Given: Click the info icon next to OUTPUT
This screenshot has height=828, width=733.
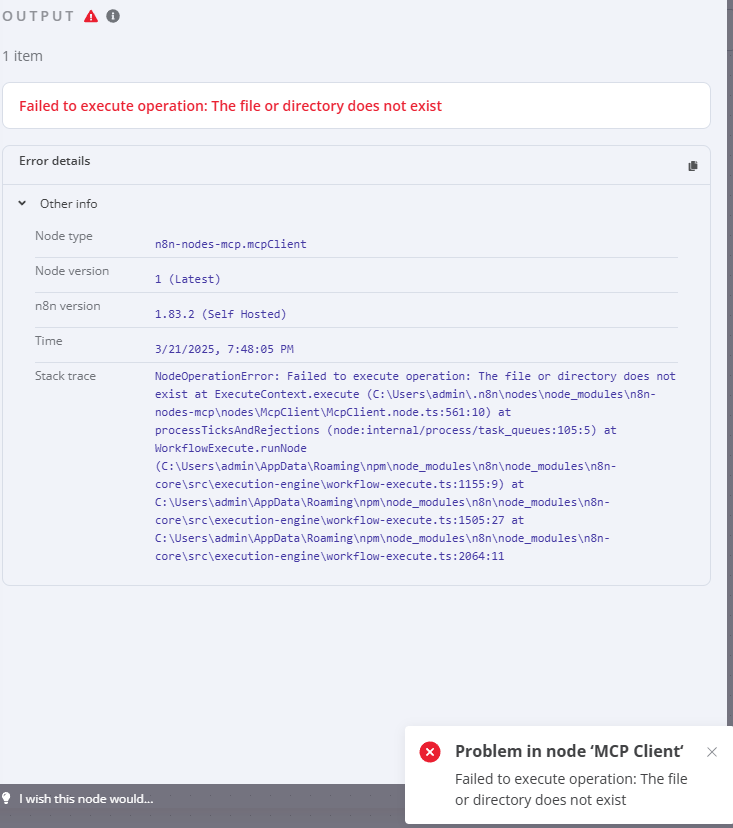Looking at the screenshot, I should pyautogui.click(x=113, y=16).
